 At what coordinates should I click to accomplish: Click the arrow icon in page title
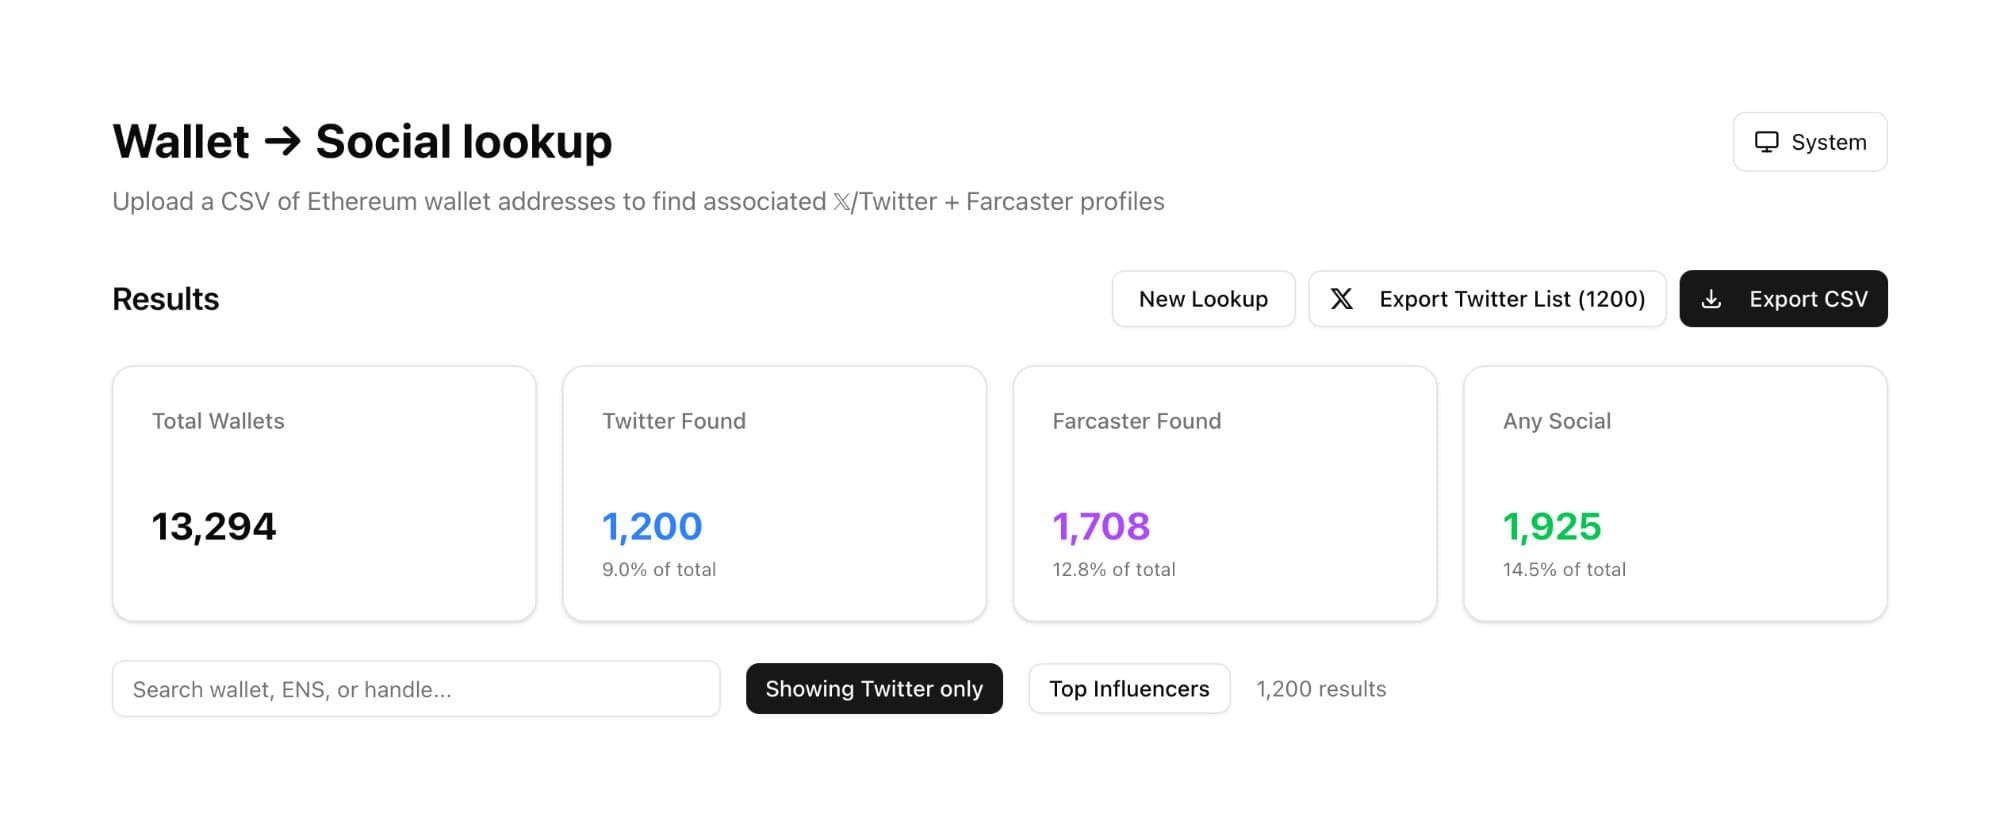click(282, 142)
